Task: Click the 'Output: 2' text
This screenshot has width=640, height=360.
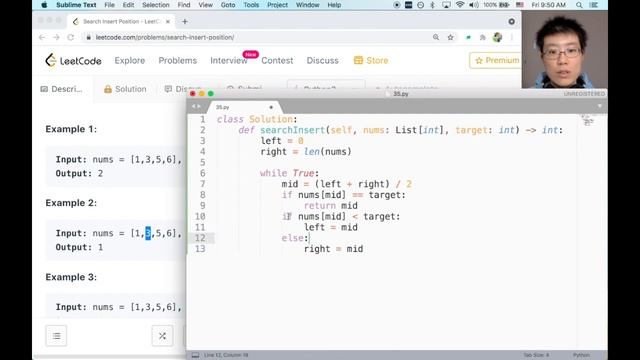Action: point(79,173)
